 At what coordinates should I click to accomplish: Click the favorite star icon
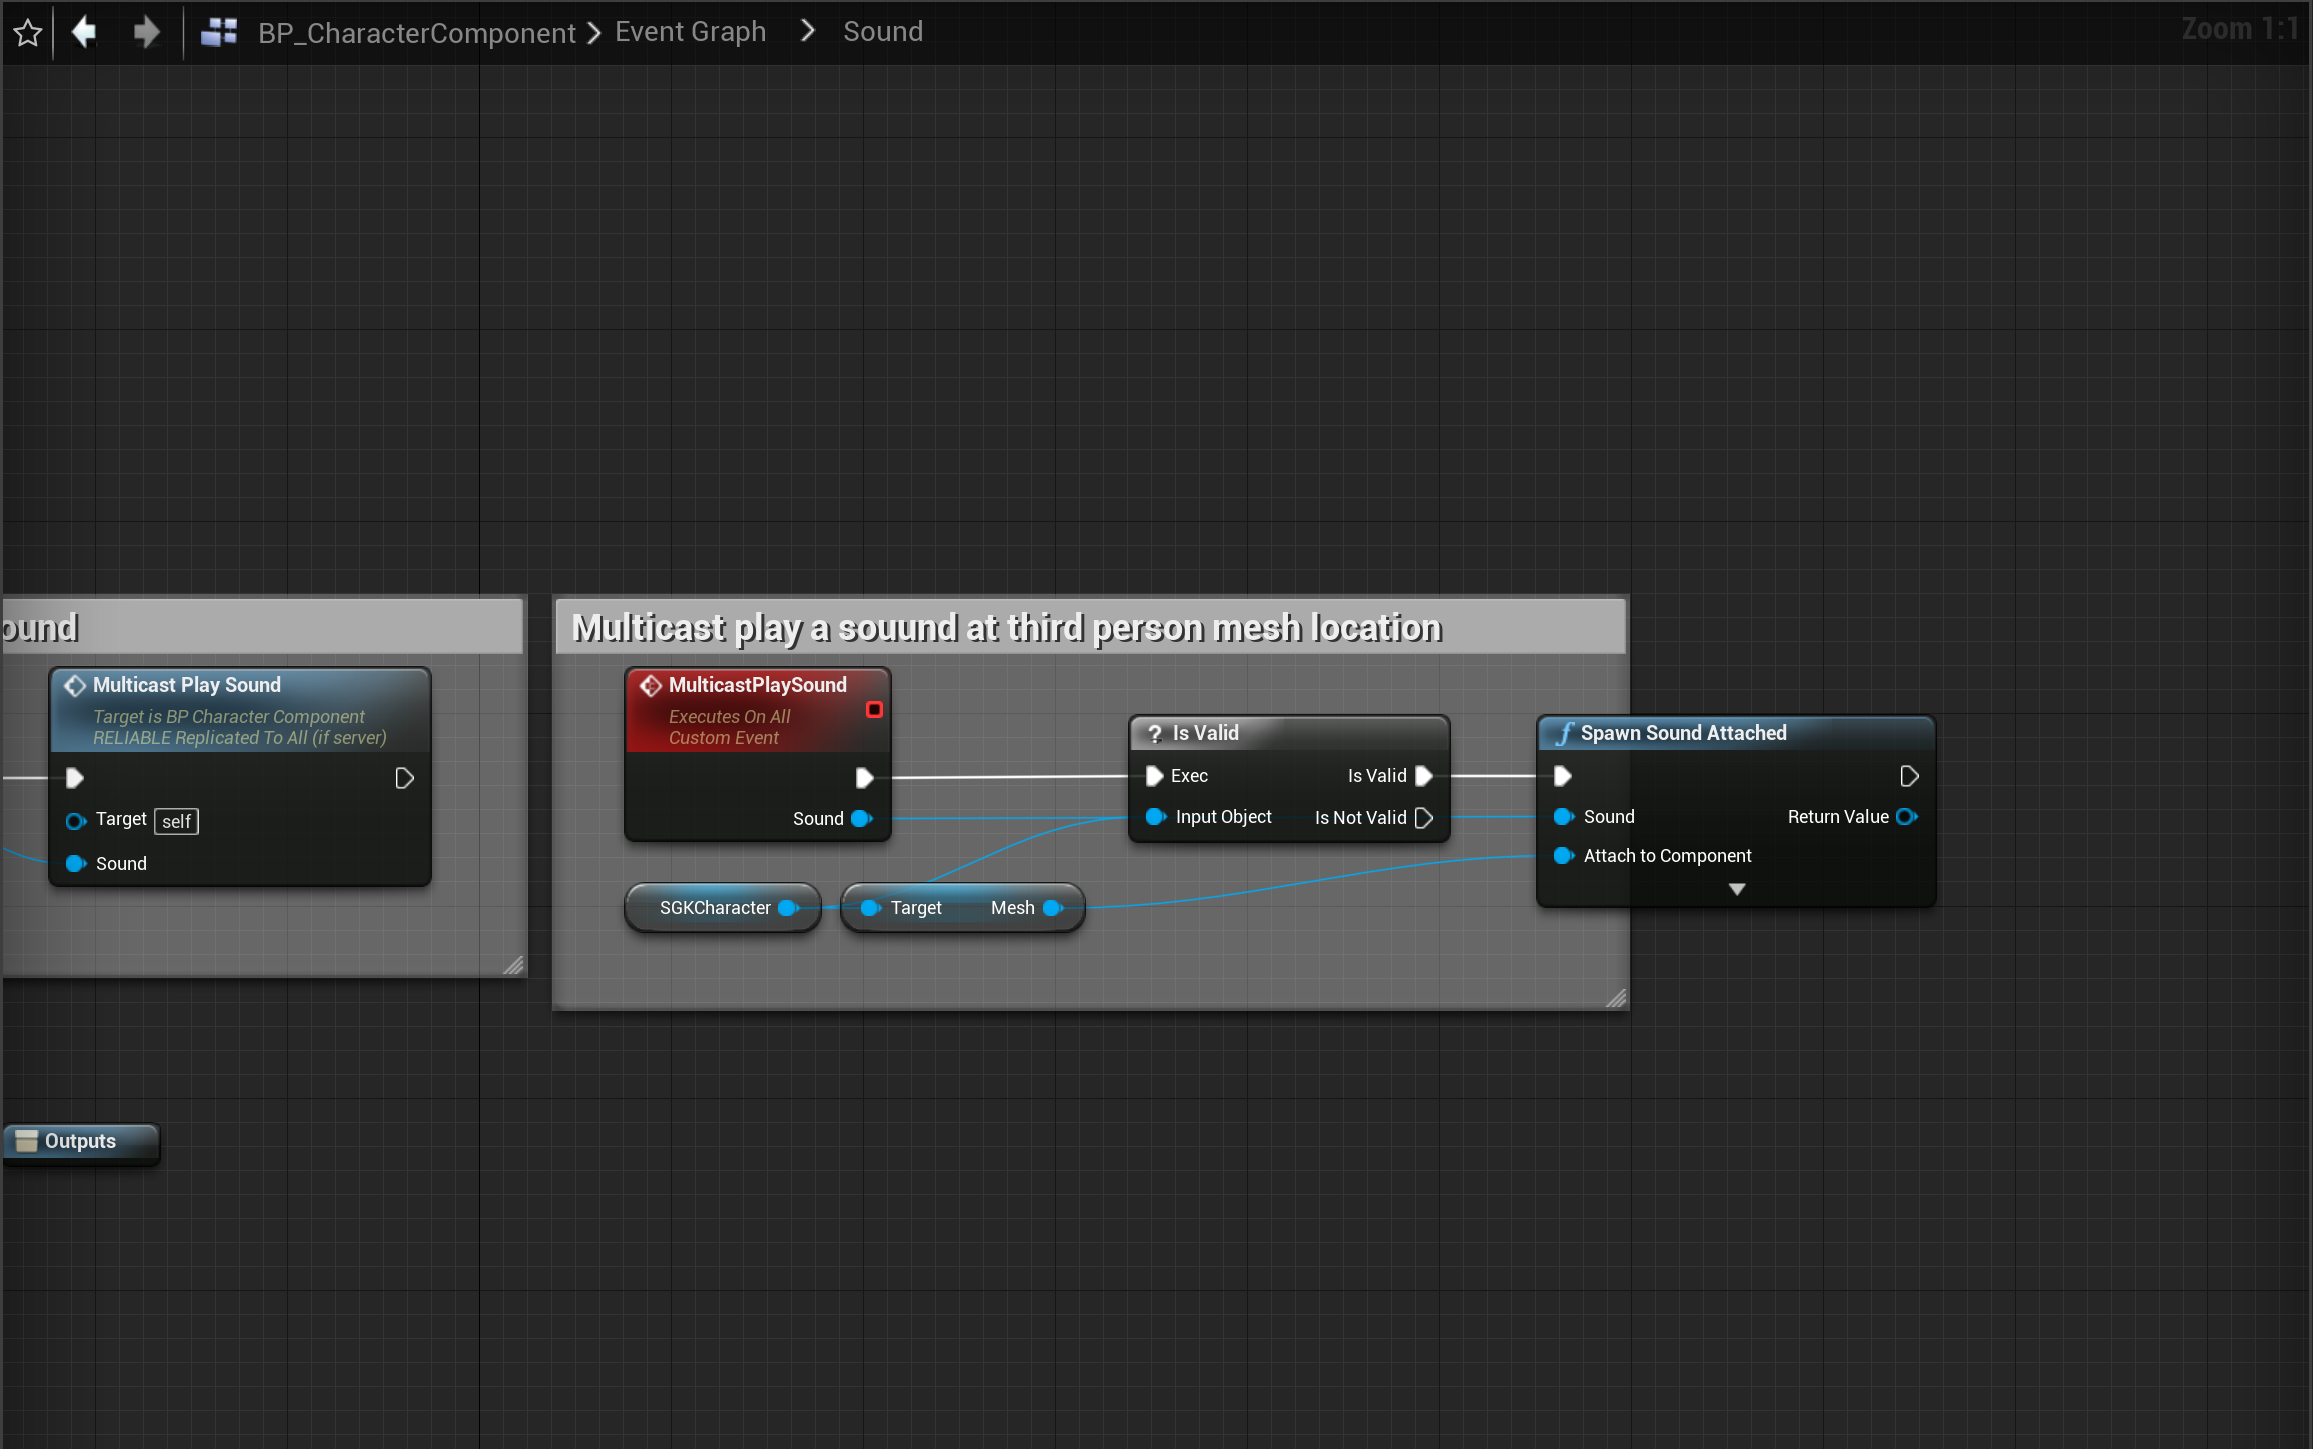coord(28,33)
